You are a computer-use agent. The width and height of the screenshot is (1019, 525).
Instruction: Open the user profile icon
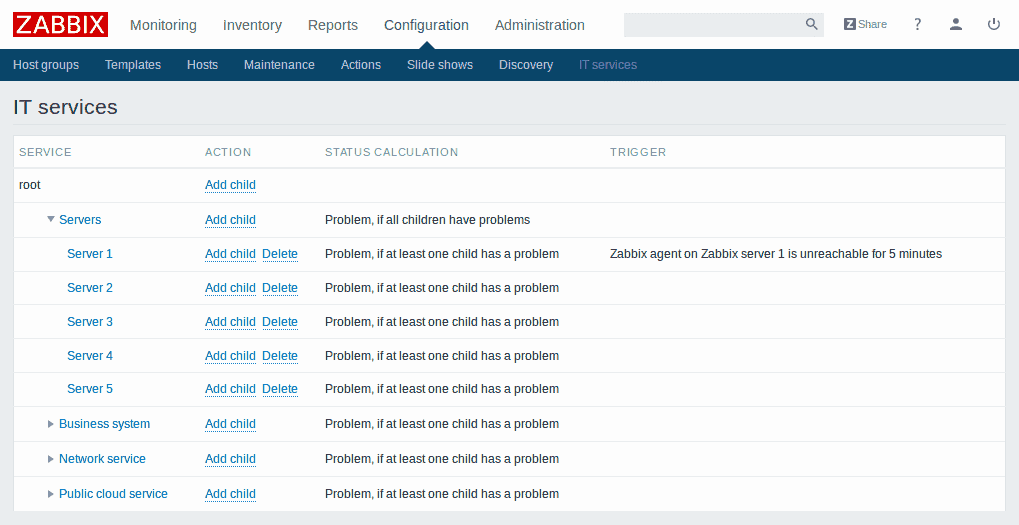point(956,25)
